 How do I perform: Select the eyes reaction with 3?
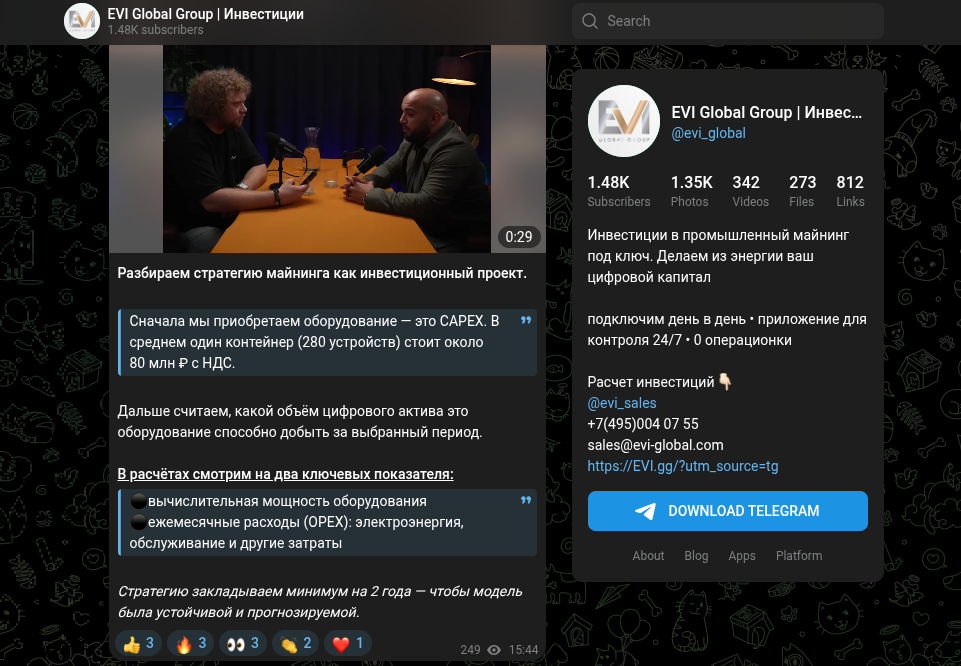(243, 643)
